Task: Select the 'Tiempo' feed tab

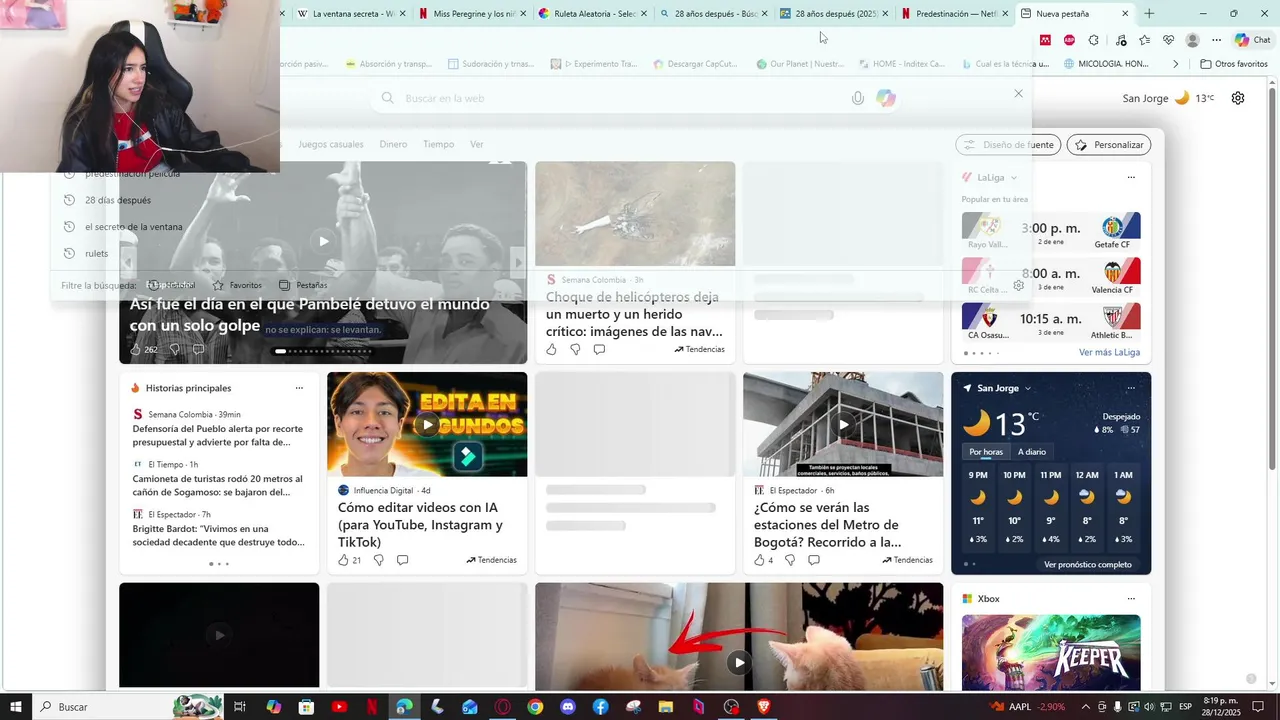Action: click(438, 145)
